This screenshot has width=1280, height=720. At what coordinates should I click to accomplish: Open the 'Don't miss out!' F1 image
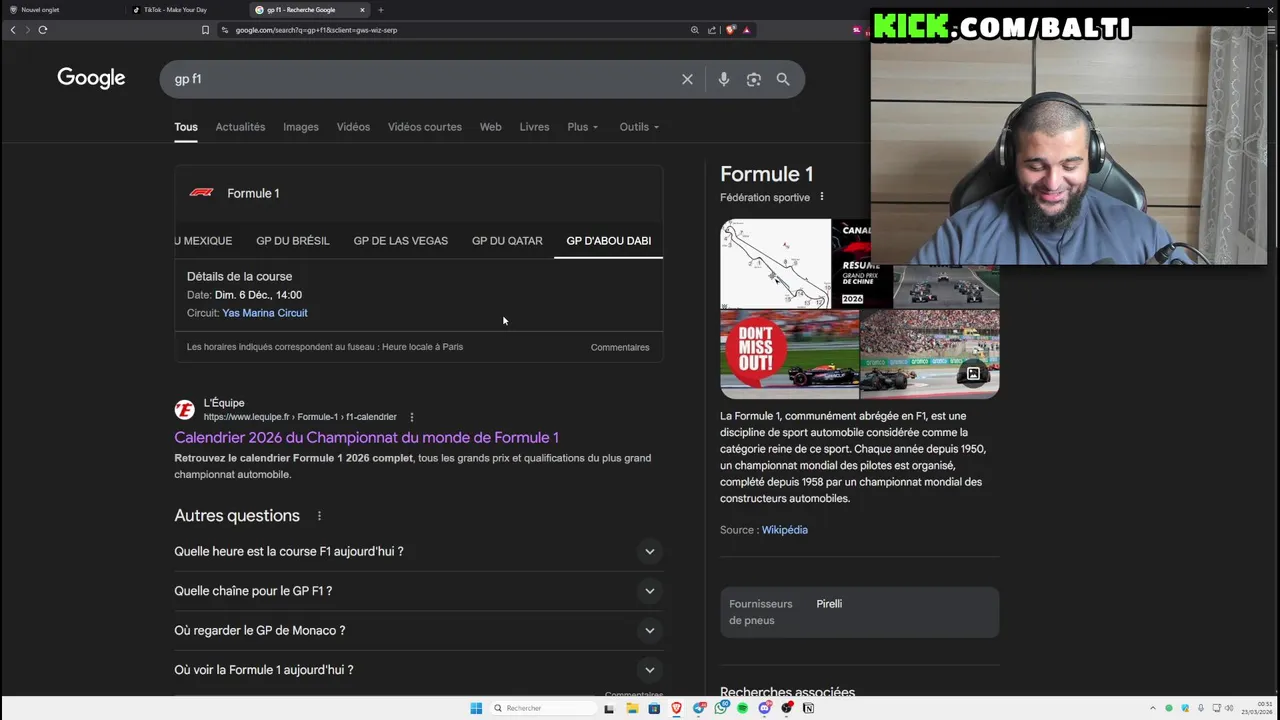click(789, 355)
